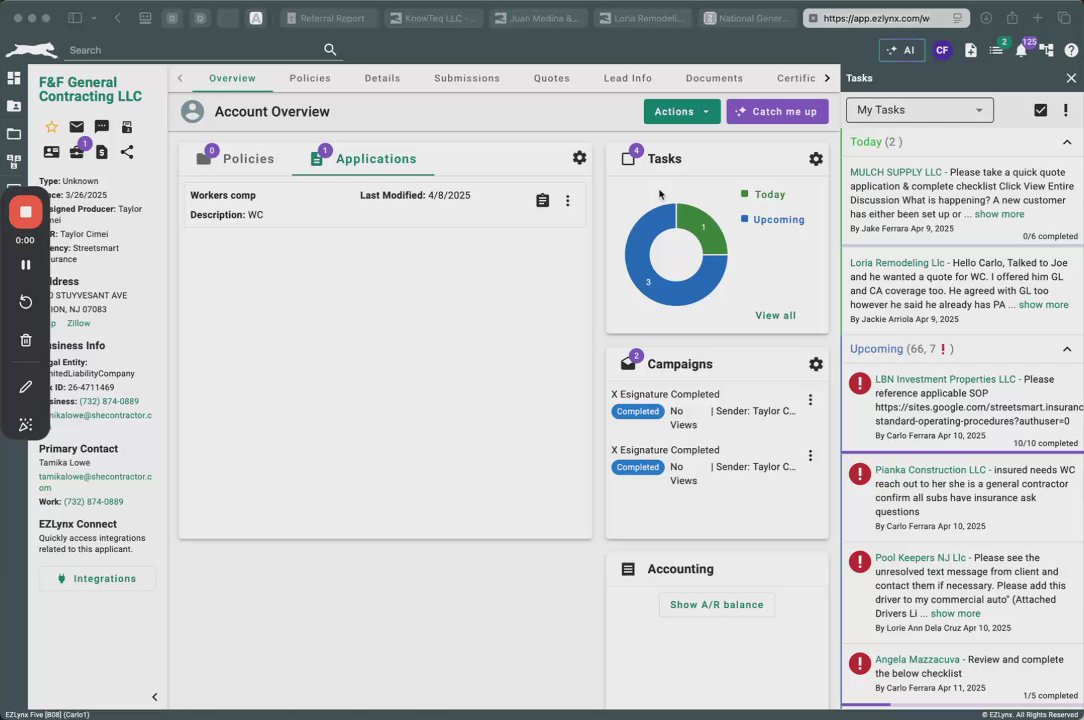Open the CF user profile avatar

[x=942, y=50]
